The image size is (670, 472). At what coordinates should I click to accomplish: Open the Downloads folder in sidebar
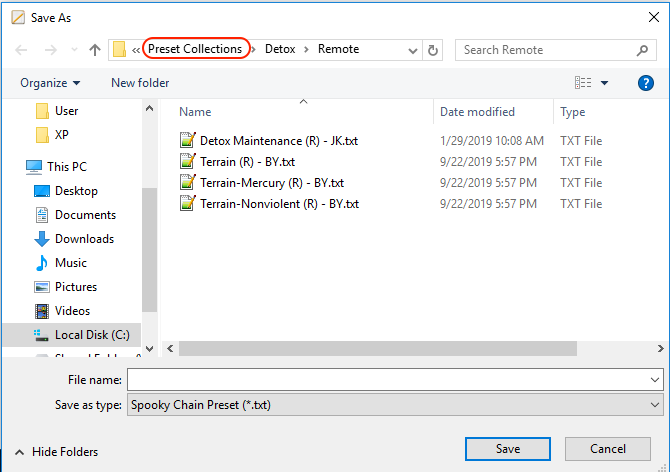tap(84, 239)
